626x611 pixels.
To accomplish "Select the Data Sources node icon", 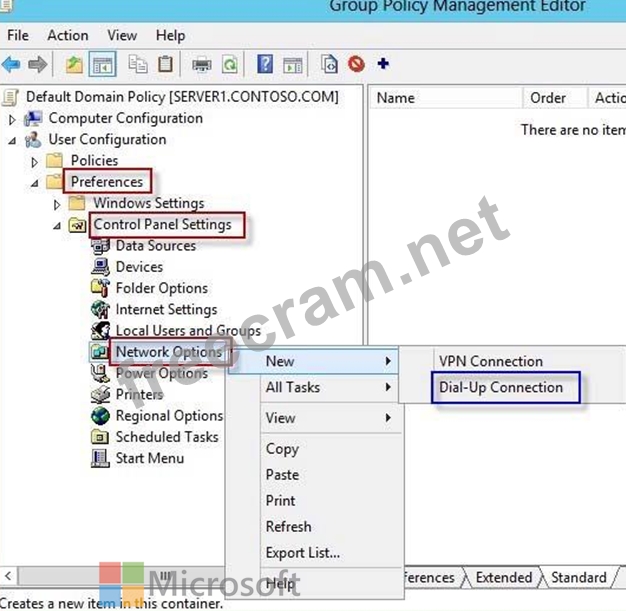I will (x=100, y=246).
